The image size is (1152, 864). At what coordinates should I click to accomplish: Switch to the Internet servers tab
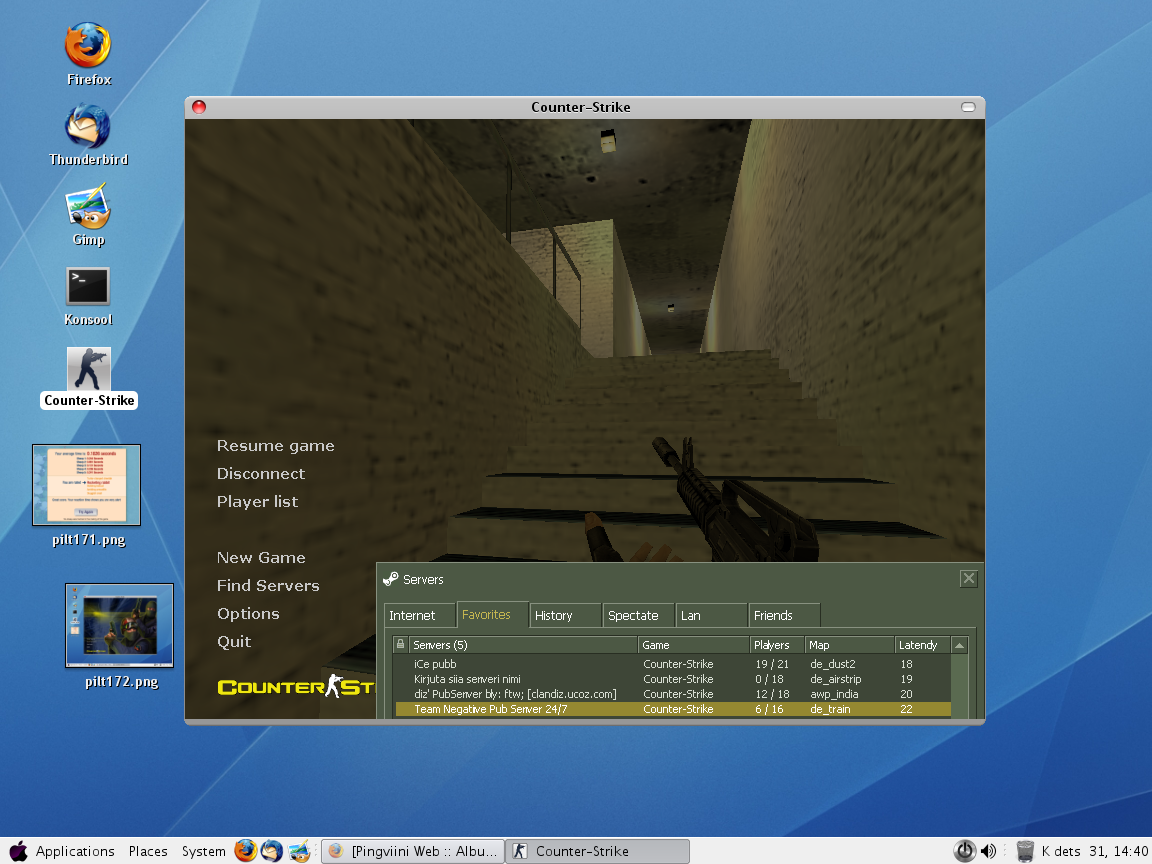[420, 615]
